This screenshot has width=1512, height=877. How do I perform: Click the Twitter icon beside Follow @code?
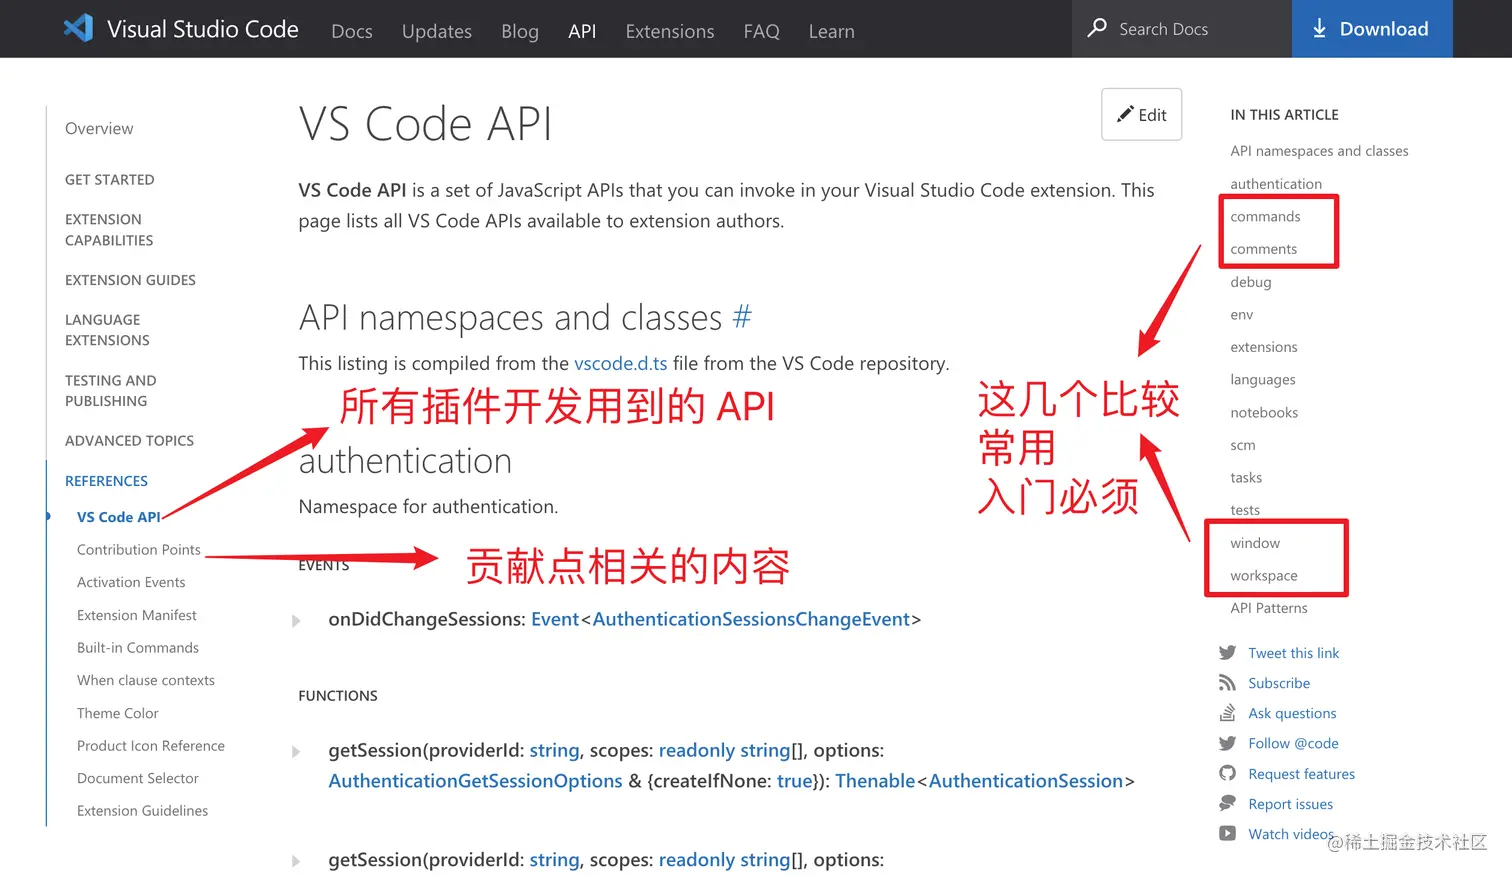pos(1227,743)
